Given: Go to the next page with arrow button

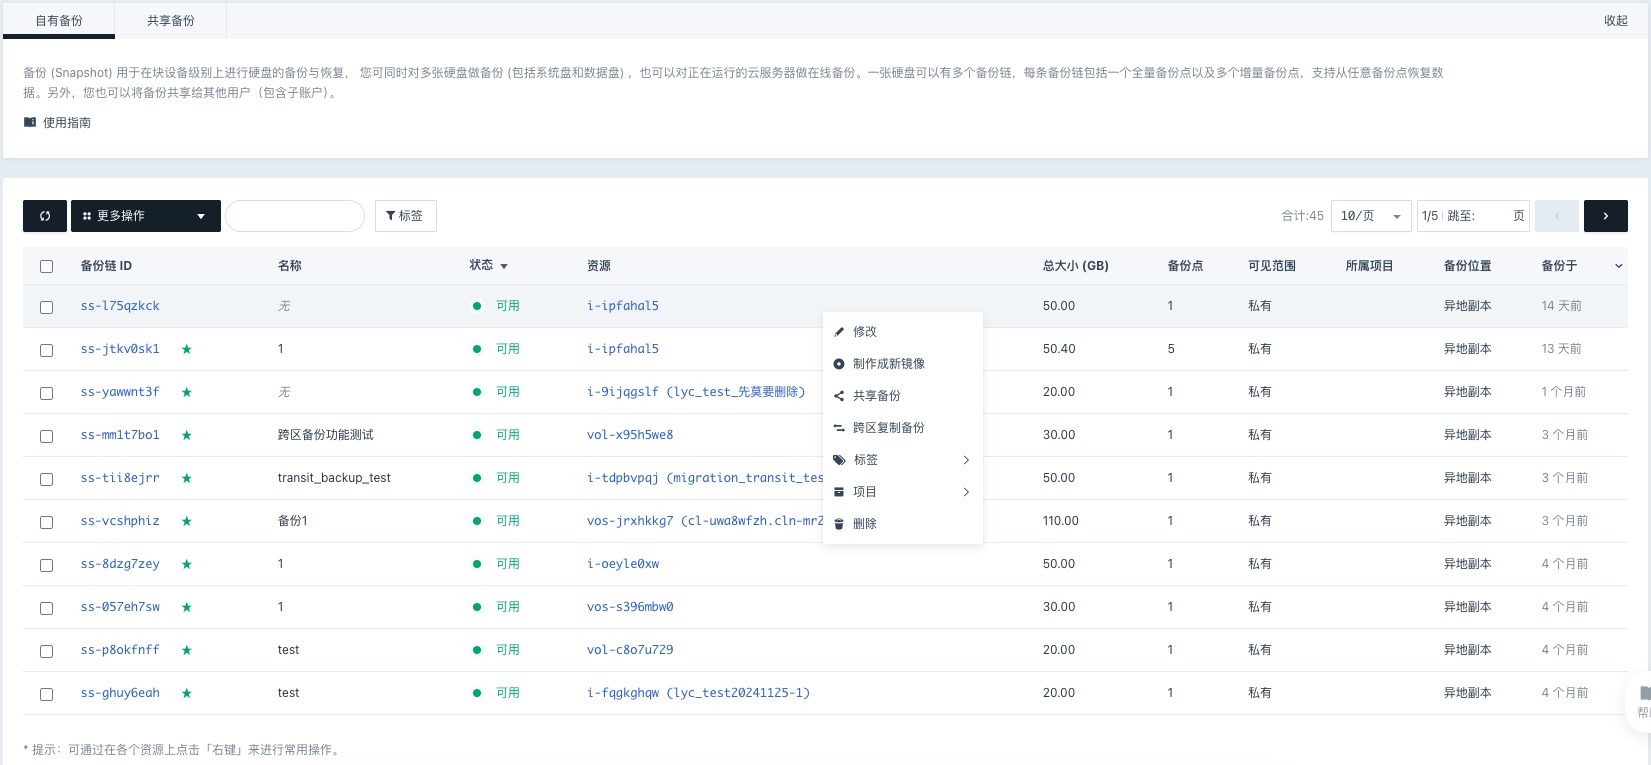Looking at the screenshot, I should point(1605,216).
